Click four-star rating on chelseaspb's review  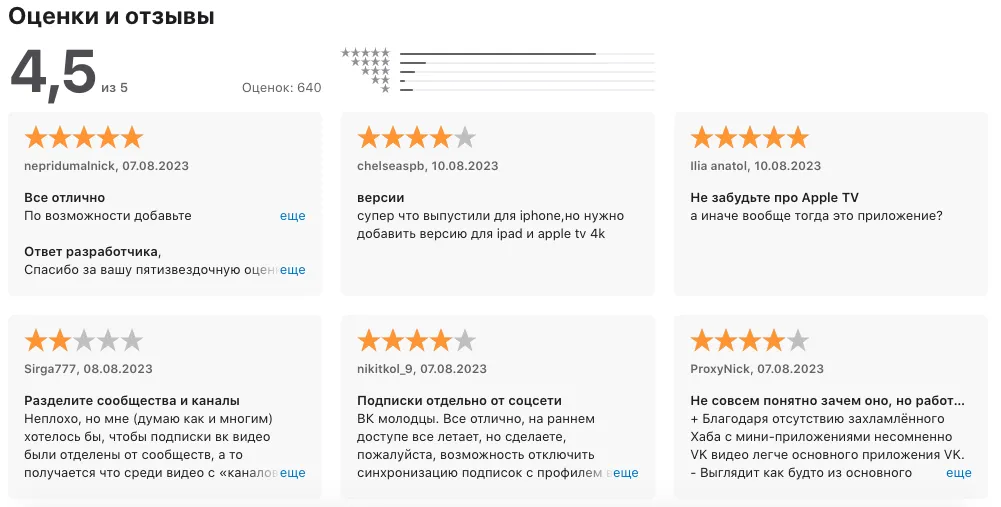[417, 138]
